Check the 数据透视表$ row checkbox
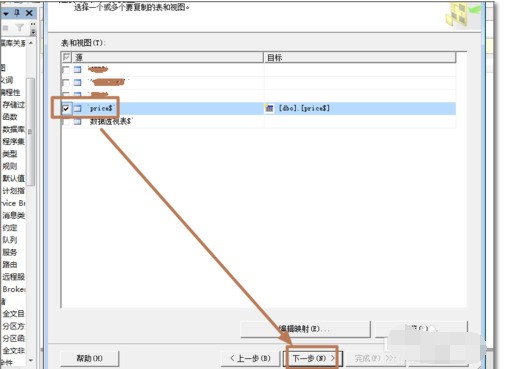The width and height of the screenshot is (505, 369). pos(66,122)
